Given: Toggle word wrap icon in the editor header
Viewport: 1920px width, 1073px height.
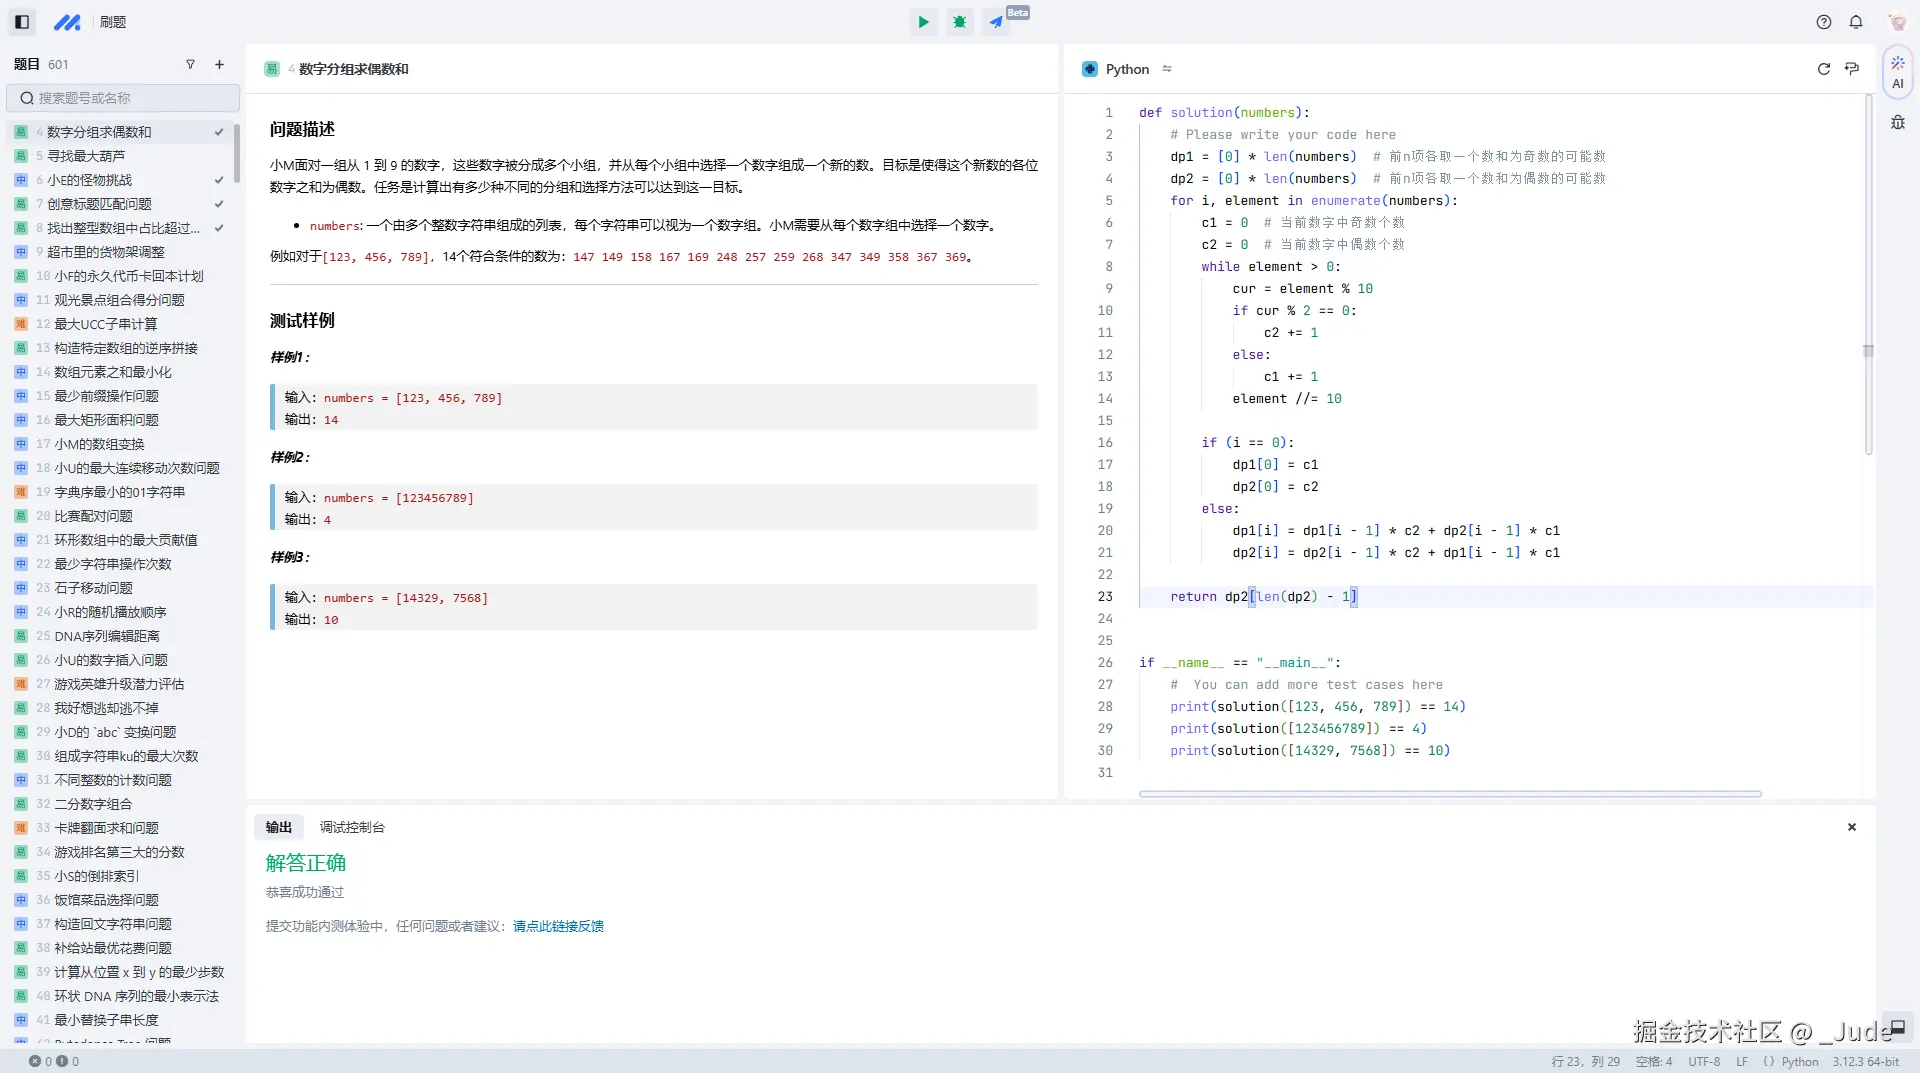Looking at the screenshot, I should click(1852, 69).
